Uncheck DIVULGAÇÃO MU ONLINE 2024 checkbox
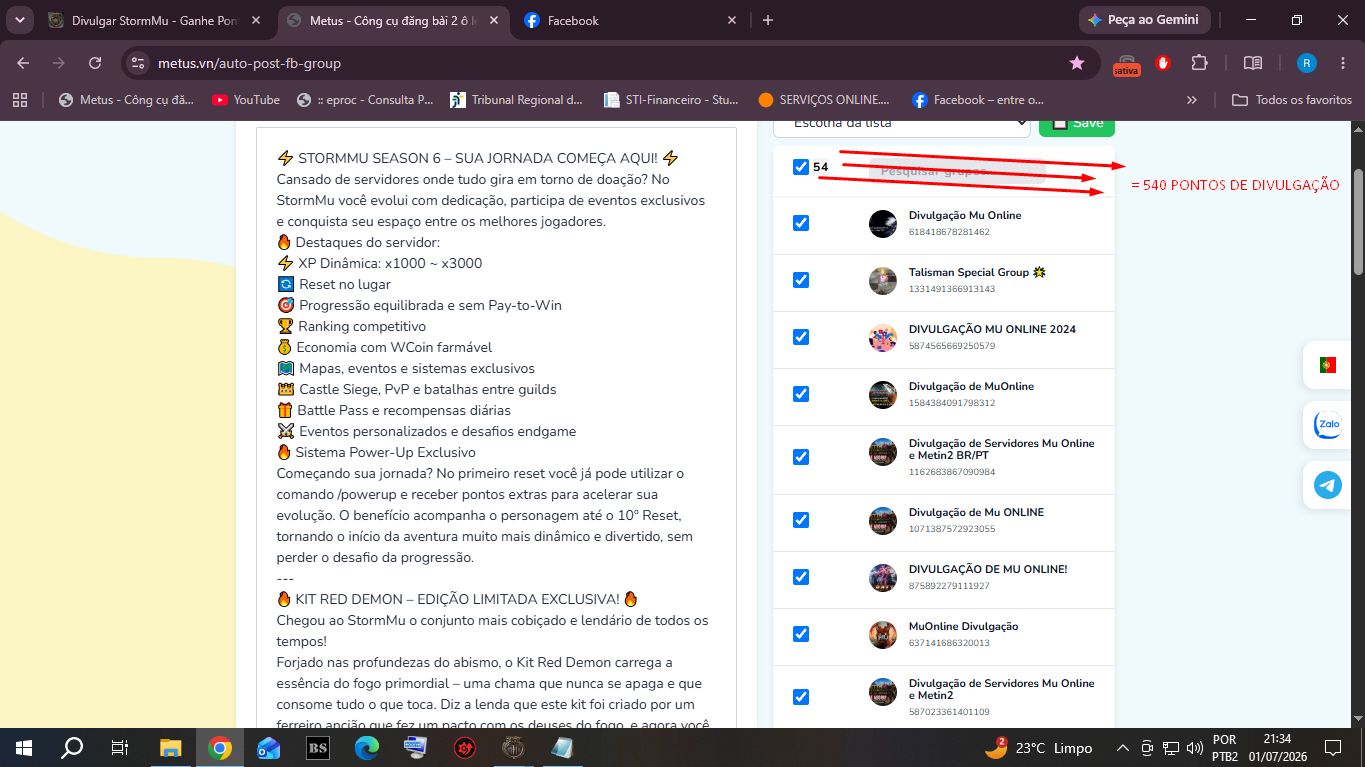 pos(801,337)
